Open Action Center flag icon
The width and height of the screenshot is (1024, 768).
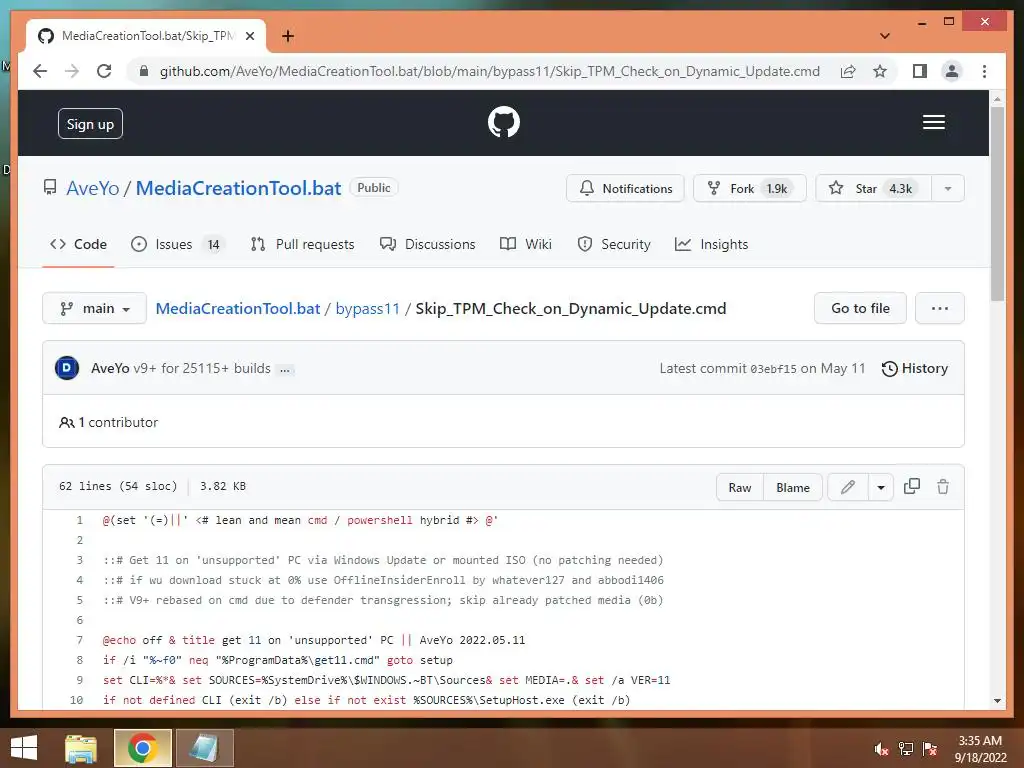click(930, 749)
